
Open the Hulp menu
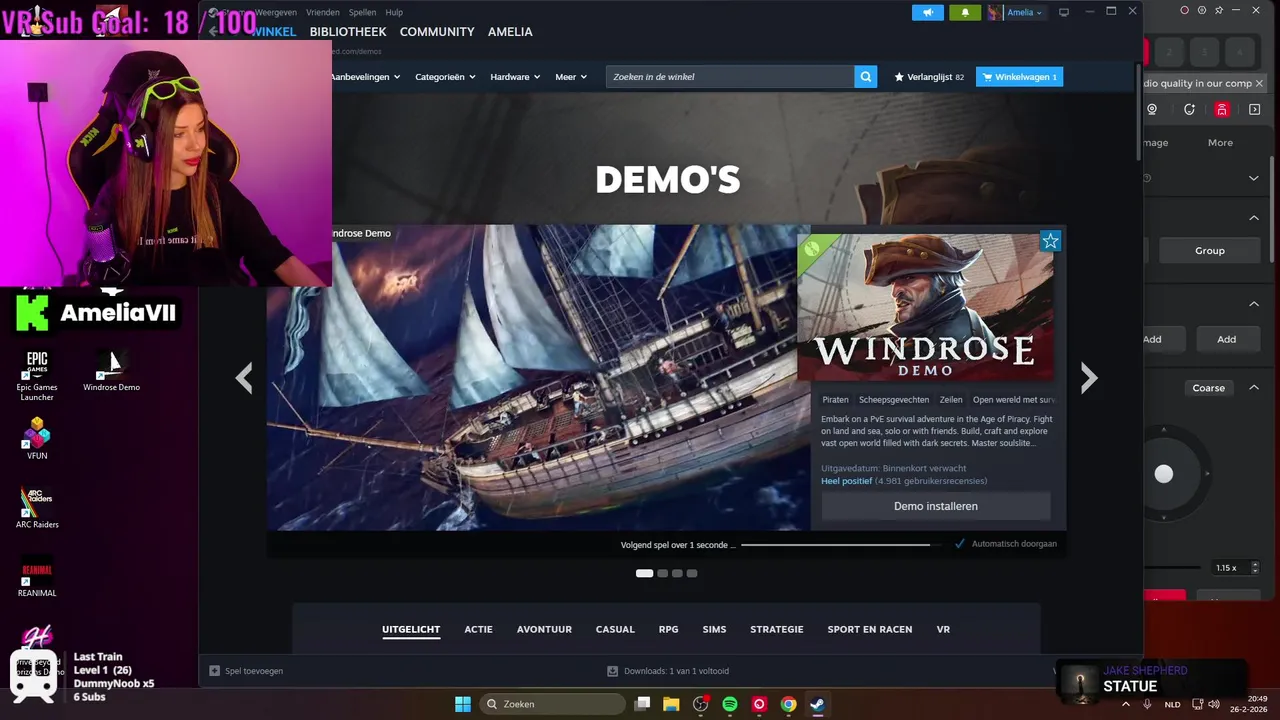(x=394, y=12)
